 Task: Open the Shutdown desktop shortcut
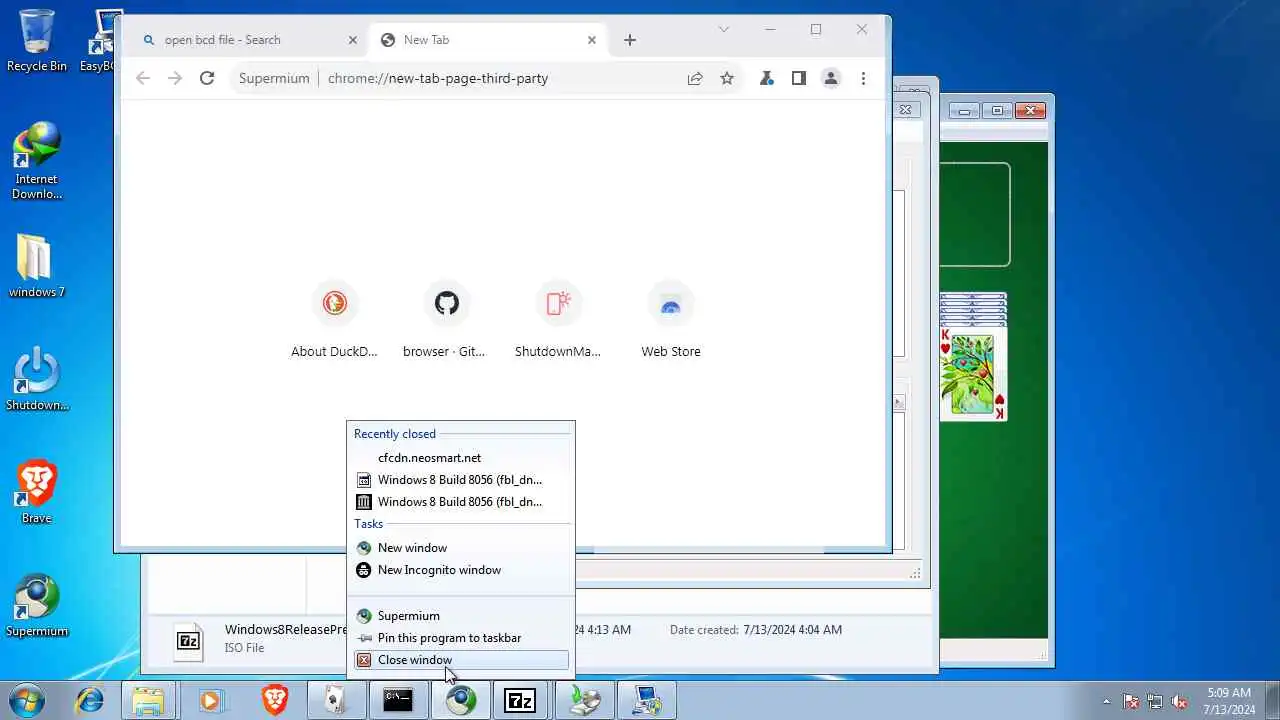(37, 379)
